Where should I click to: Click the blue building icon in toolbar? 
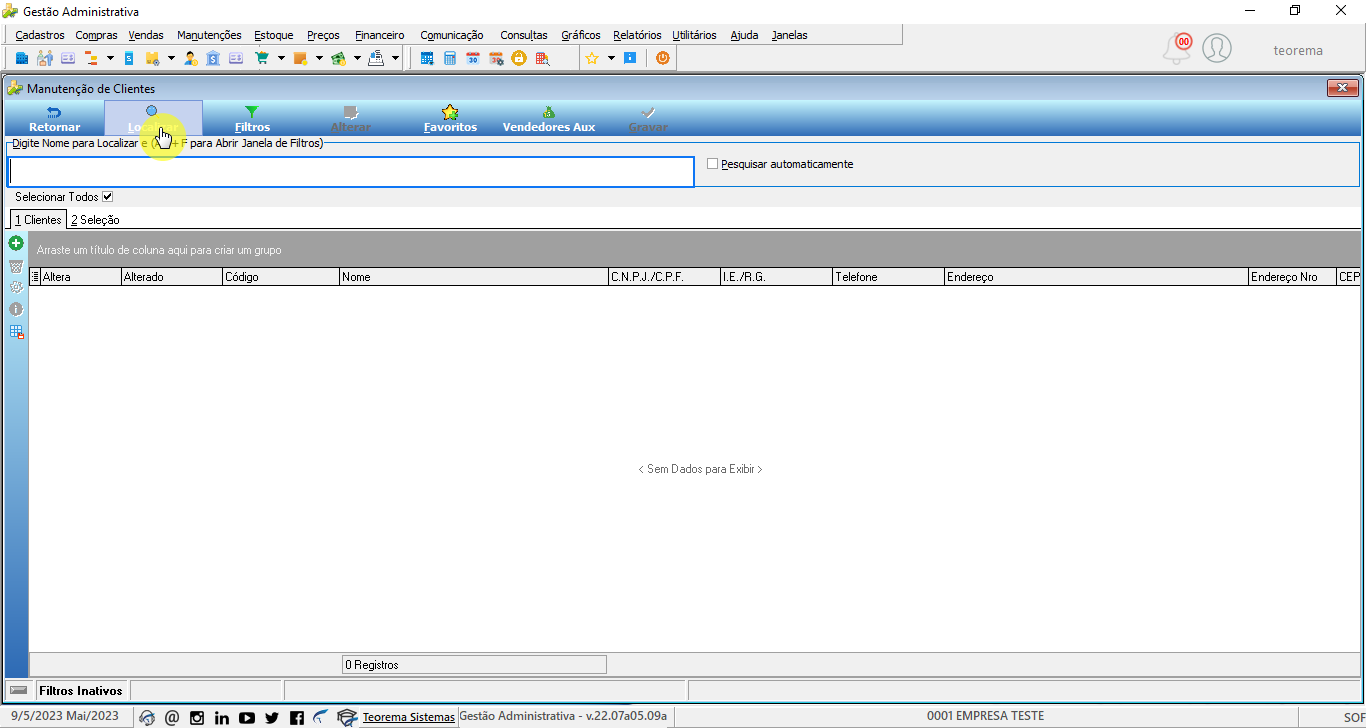coord(22,58)
